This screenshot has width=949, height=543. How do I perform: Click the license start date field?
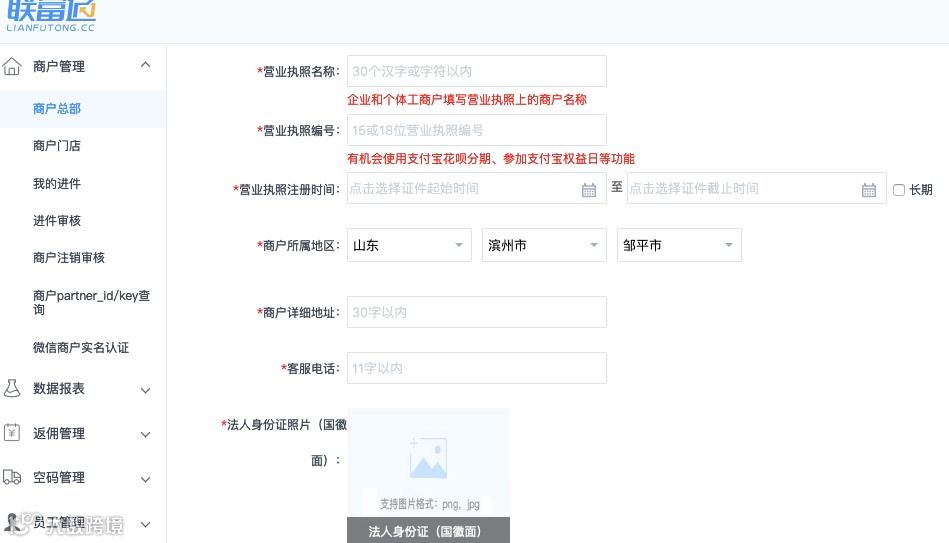click(x=476, y=188)
